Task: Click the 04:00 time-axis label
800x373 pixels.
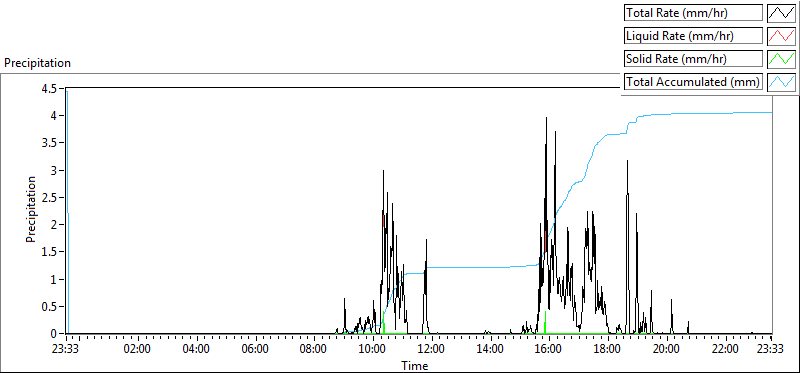Action: click(197, 350)
